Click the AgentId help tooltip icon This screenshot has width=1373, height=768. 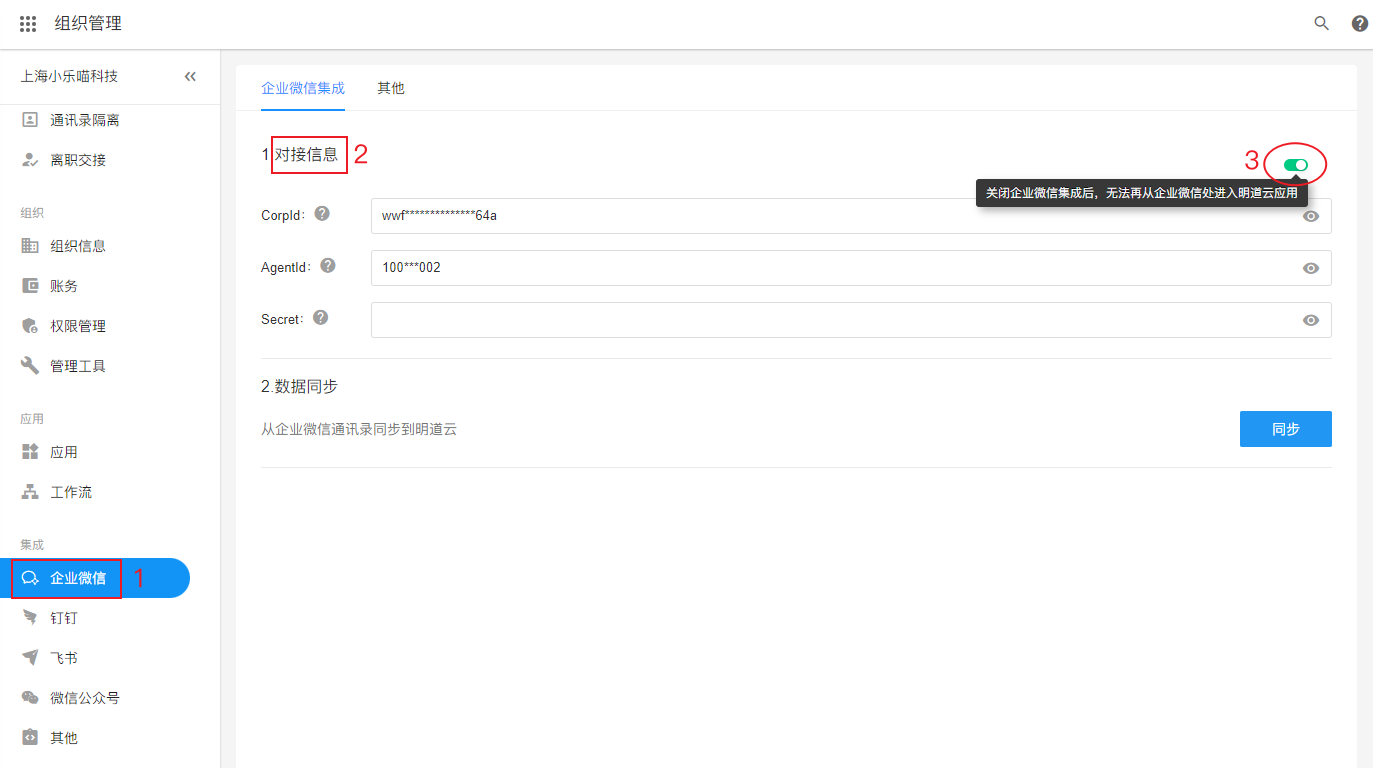click(328, 266)
